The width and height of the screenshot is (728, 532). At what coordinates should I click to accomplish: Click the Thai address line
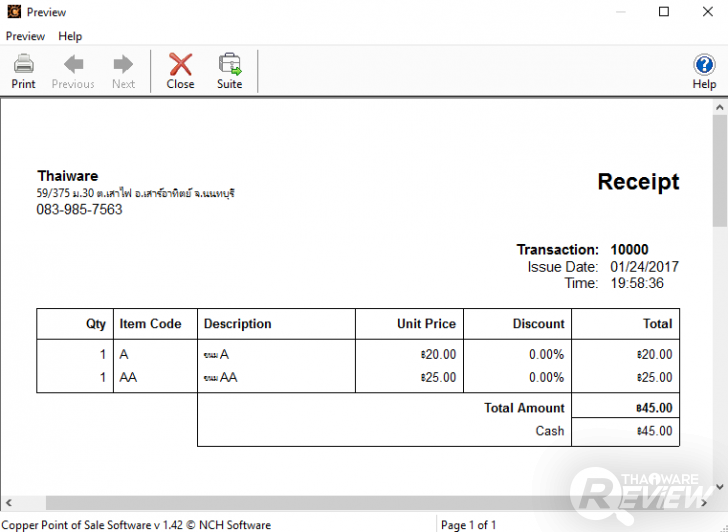pos(136,193)
